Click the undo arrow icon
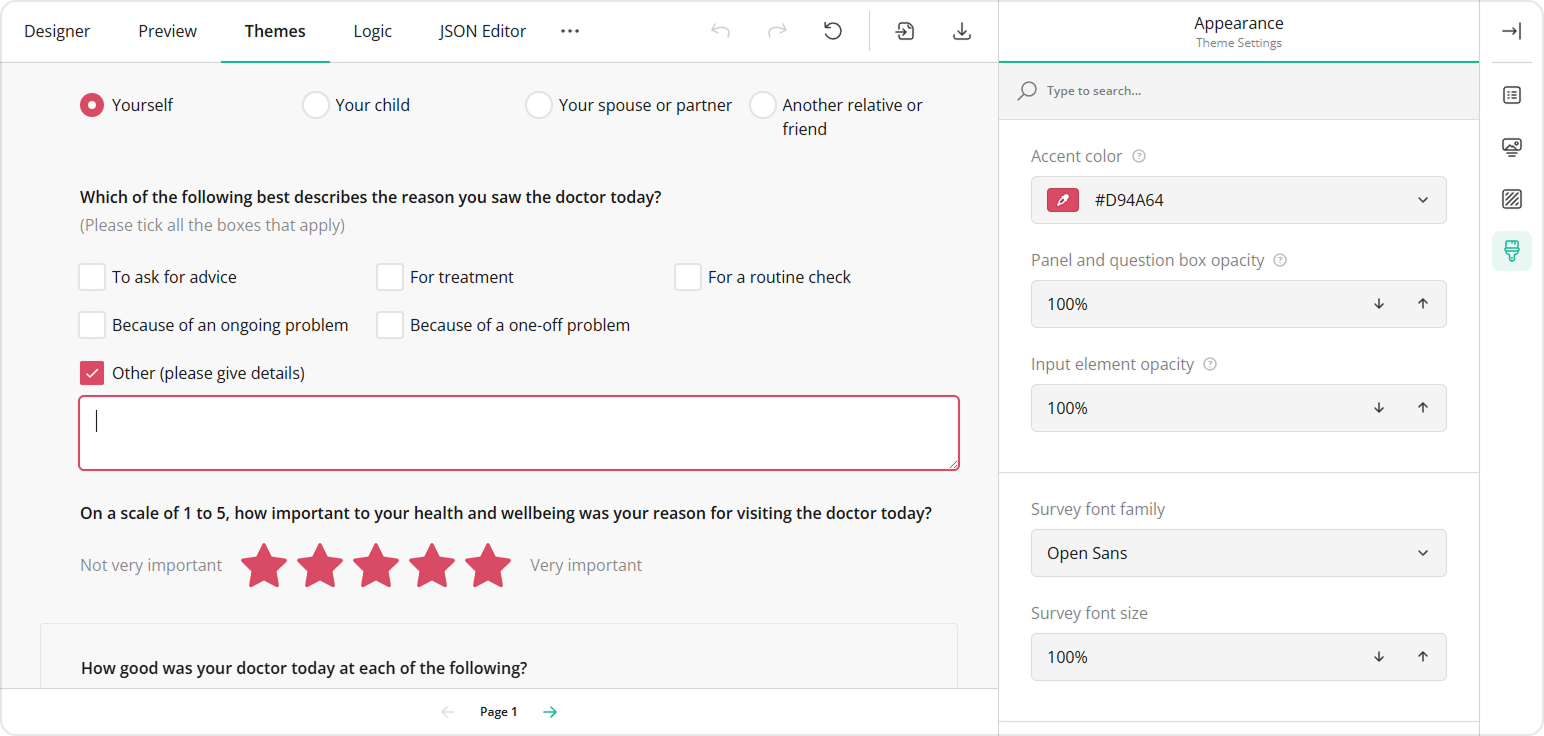Screen dimensions: 1544x736 (x=720, y=31)
